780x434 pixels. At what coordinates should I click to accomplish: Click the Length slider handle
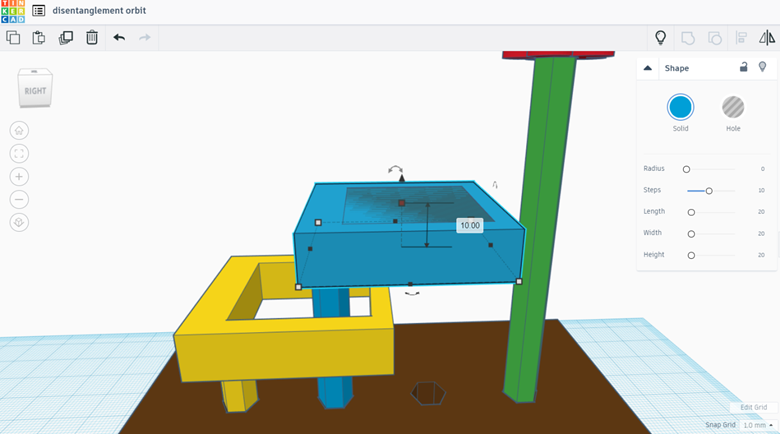point(691,212)
